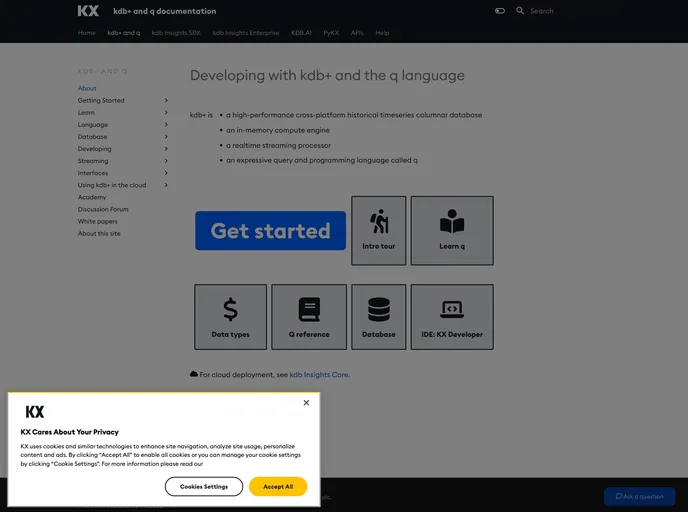This screenshot has width=688, height=512.
Task: Open Academy in the sidebar
Action: click(92, 197)
